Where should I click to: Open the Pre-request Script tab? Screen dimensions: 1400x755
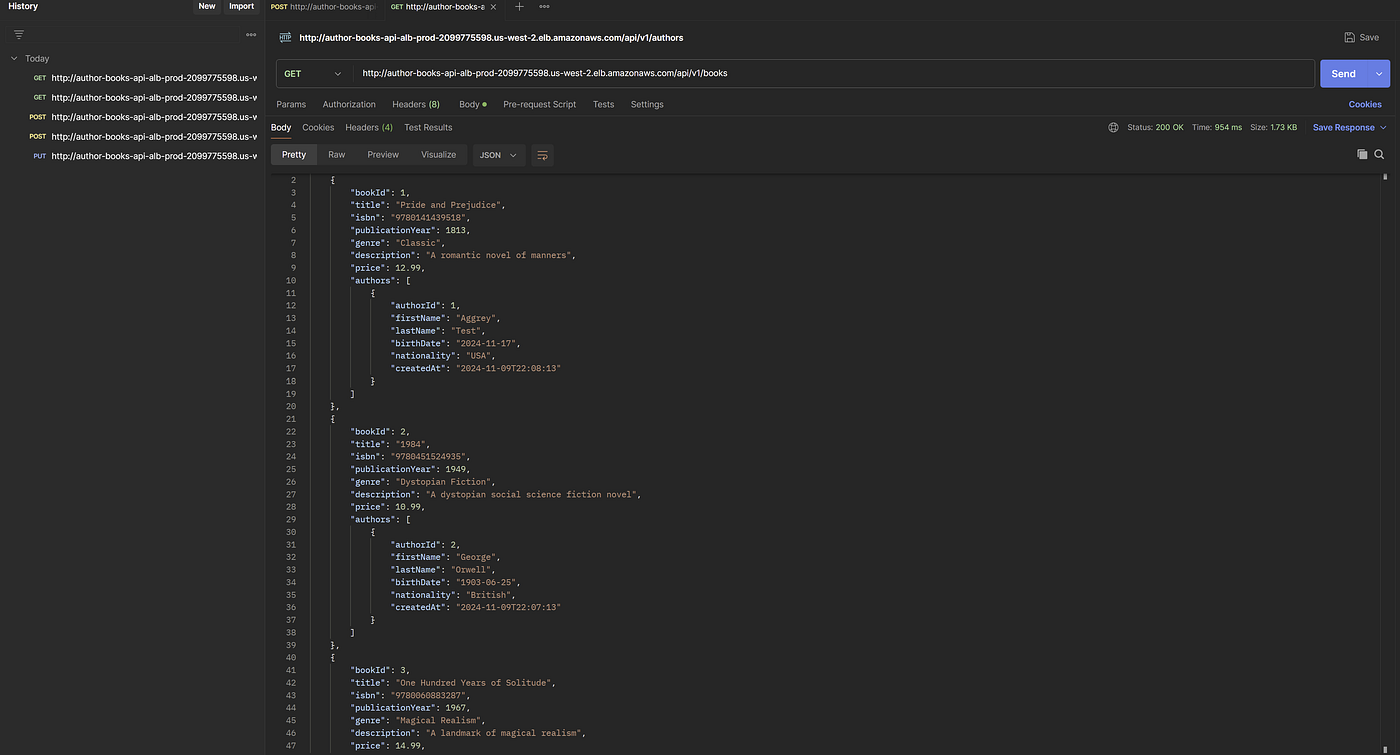click(540, 104)
